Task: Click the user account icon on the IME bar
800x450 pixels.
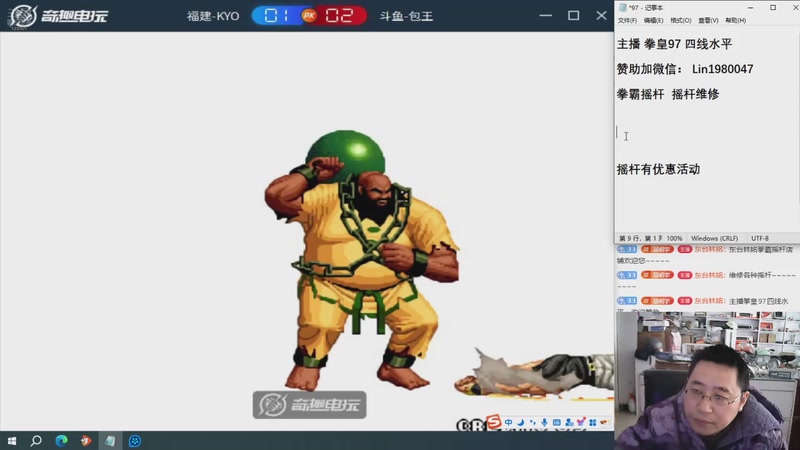Action: coord(569,422)
